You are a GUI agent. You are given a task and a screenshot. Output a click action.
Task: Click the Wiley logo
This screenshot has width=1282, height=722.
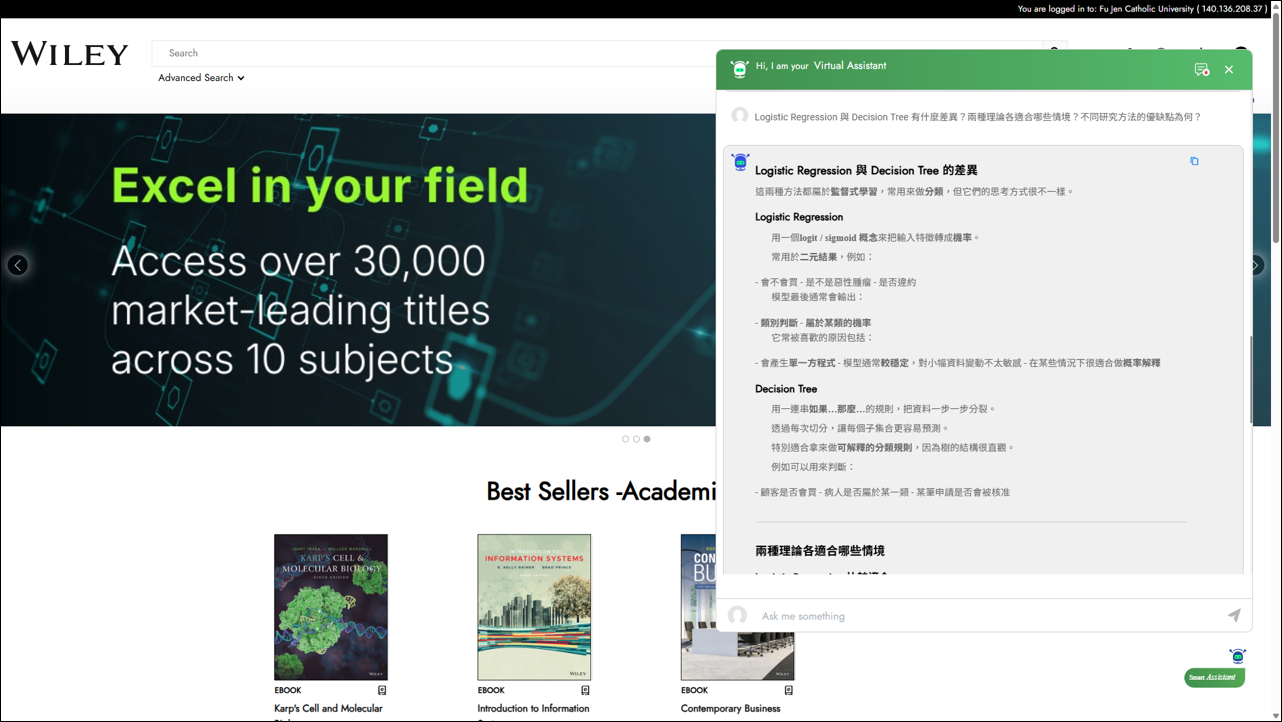pyautogui.click(x=70, y=54)
